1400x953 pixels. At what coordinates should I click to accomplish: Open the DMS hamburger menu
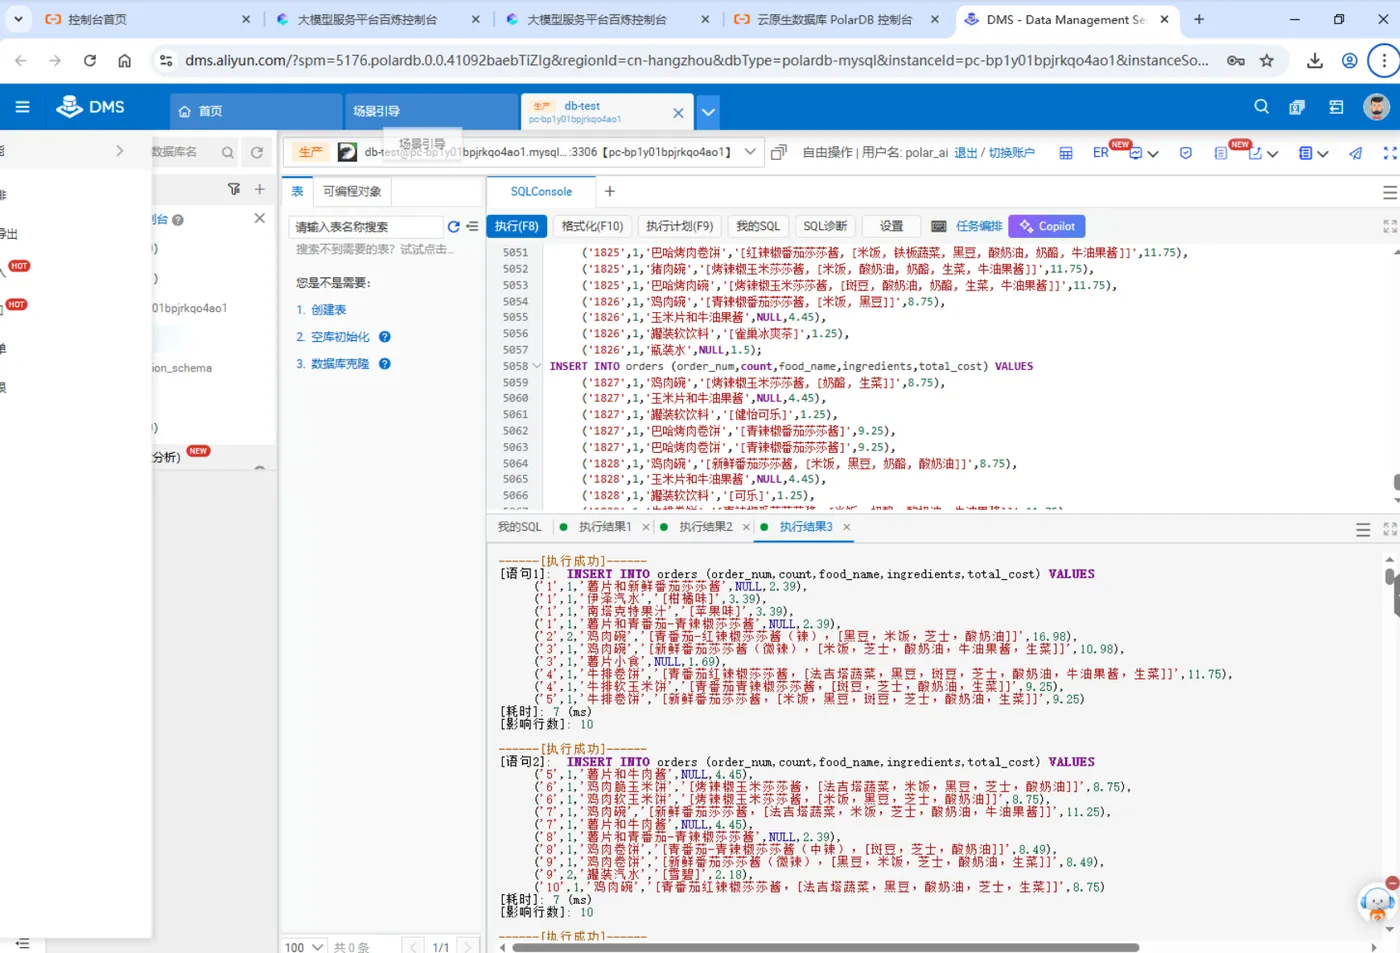(22, 107)
